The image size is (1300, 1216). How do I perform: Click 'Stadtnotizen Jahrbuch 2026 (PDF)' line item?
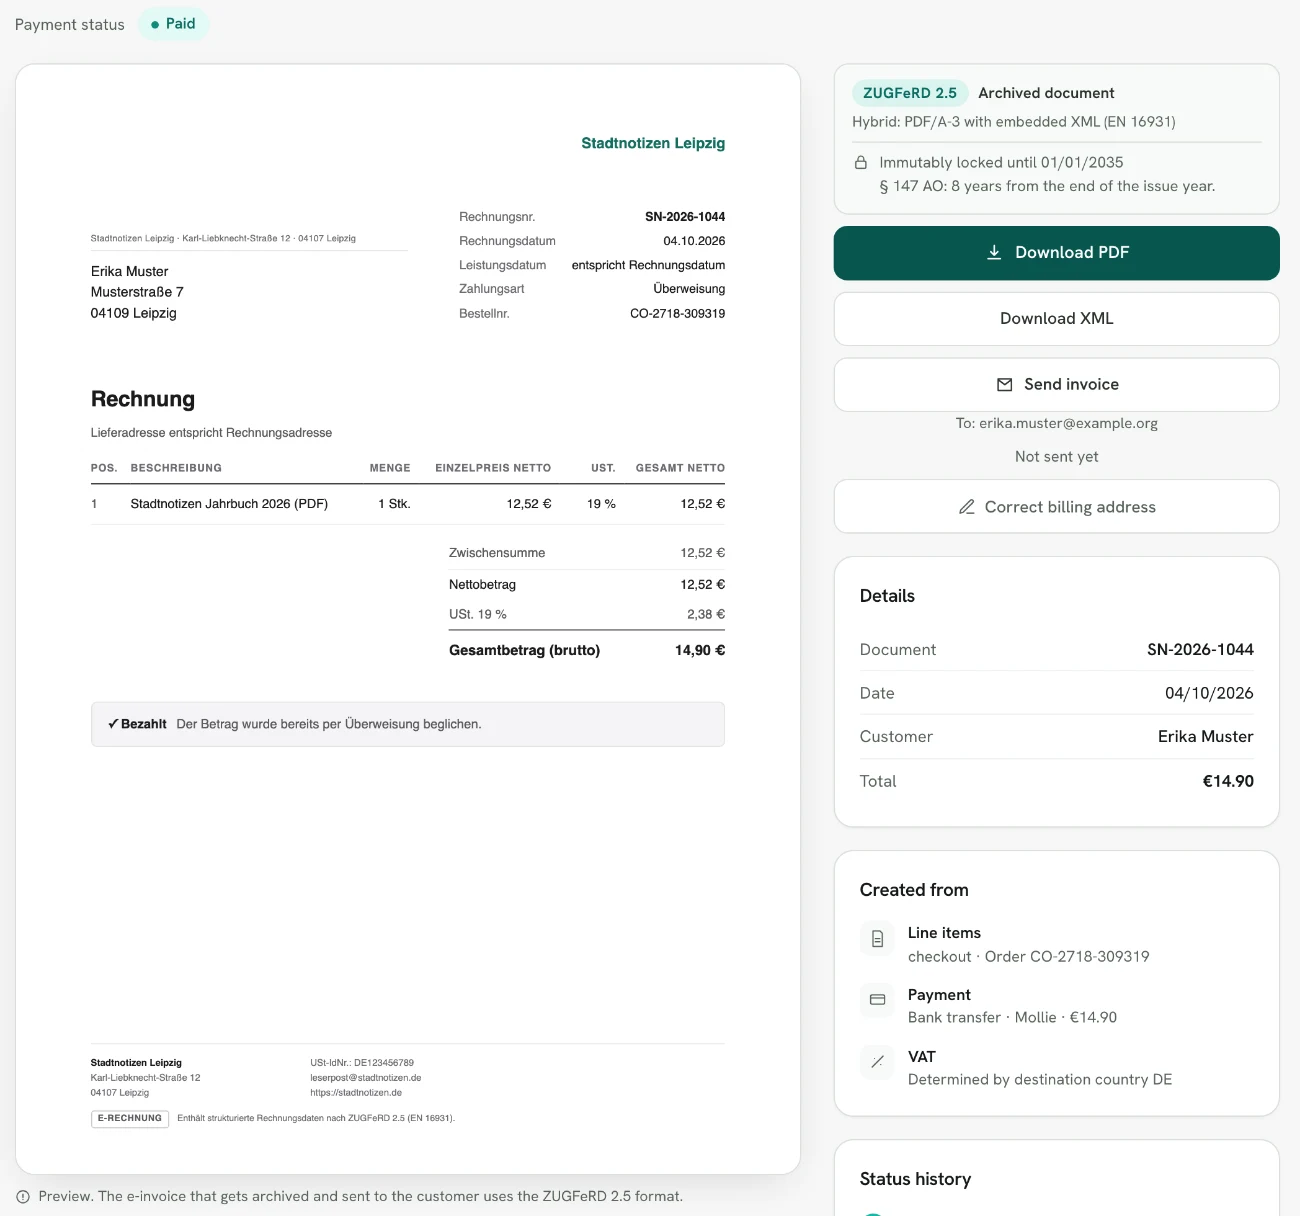pyautogui.click(x=229, y=504)
